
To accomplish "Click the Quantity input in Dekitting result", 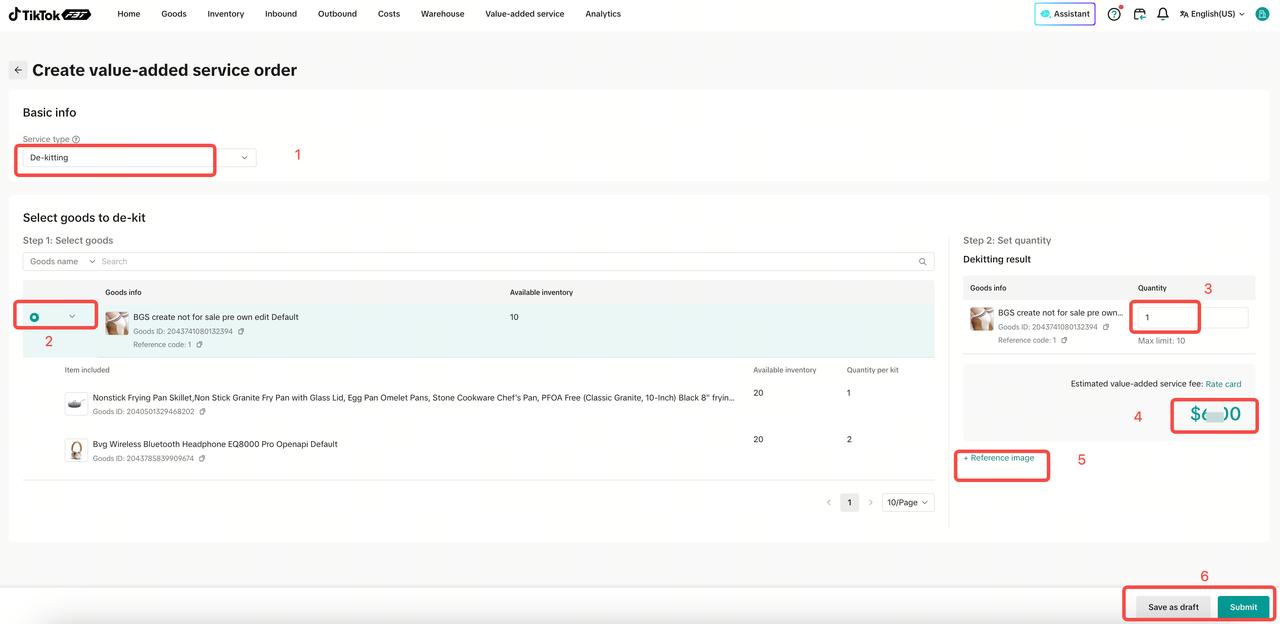I will coord(1193,318).
